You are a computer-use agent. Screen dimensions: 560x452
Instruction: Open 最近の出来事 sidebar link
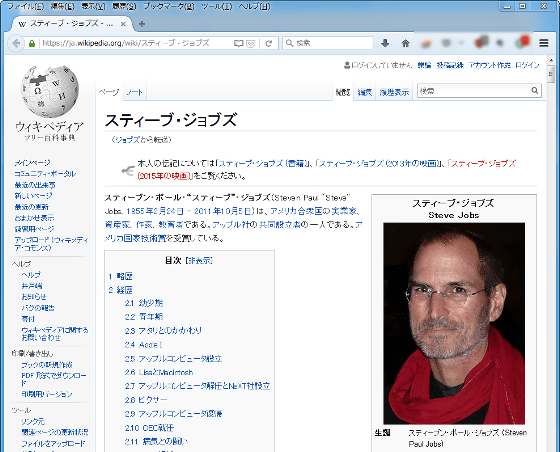pos(35,185)
